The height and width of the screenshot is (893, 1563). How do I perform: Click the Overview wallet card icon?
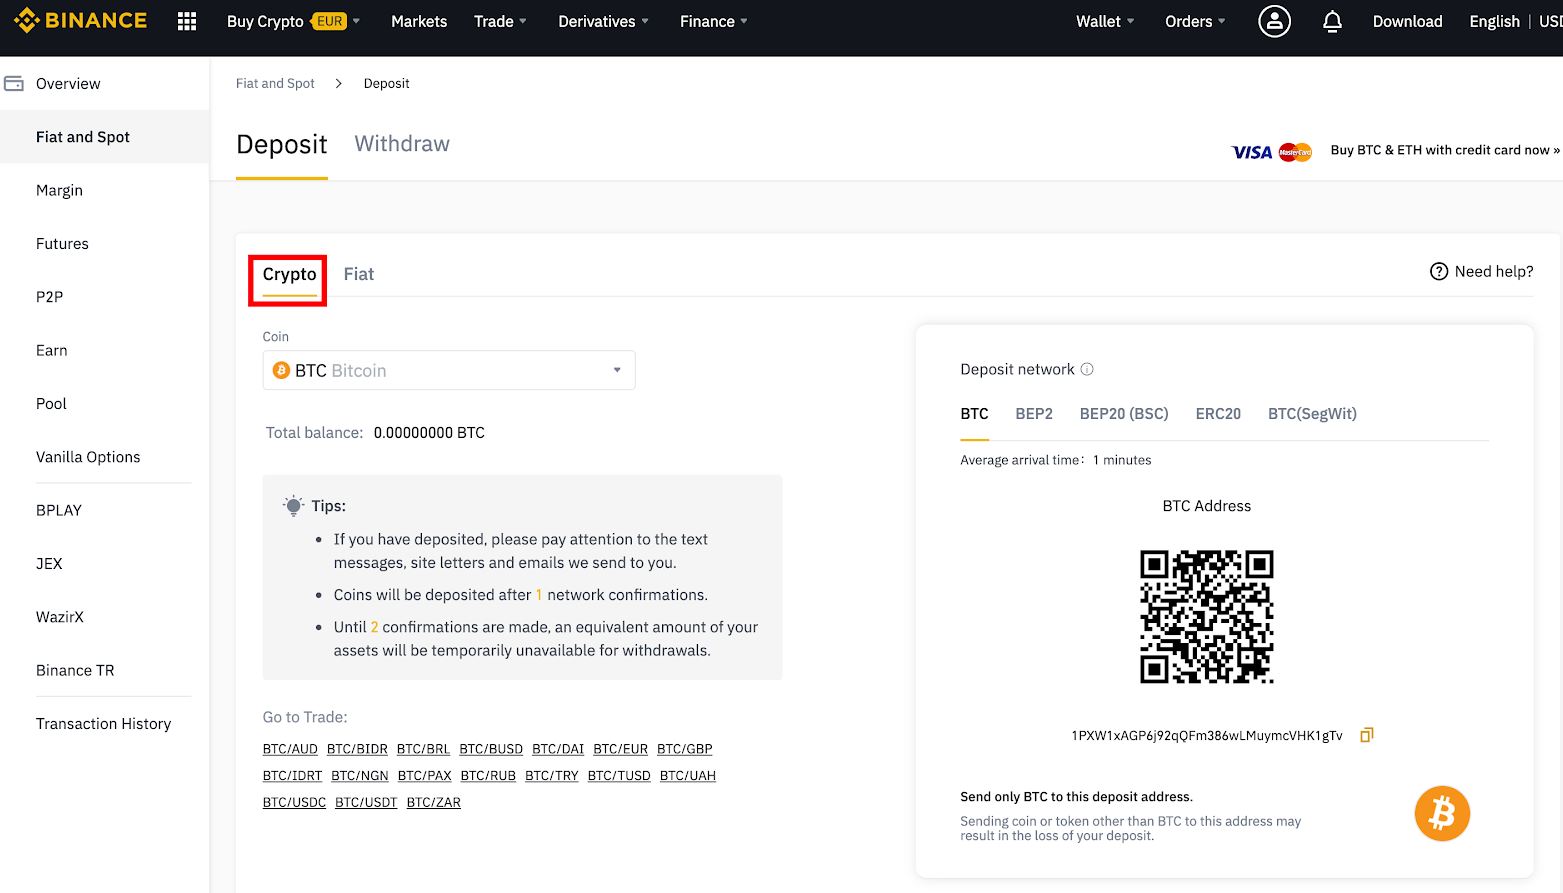pos(14,84)
